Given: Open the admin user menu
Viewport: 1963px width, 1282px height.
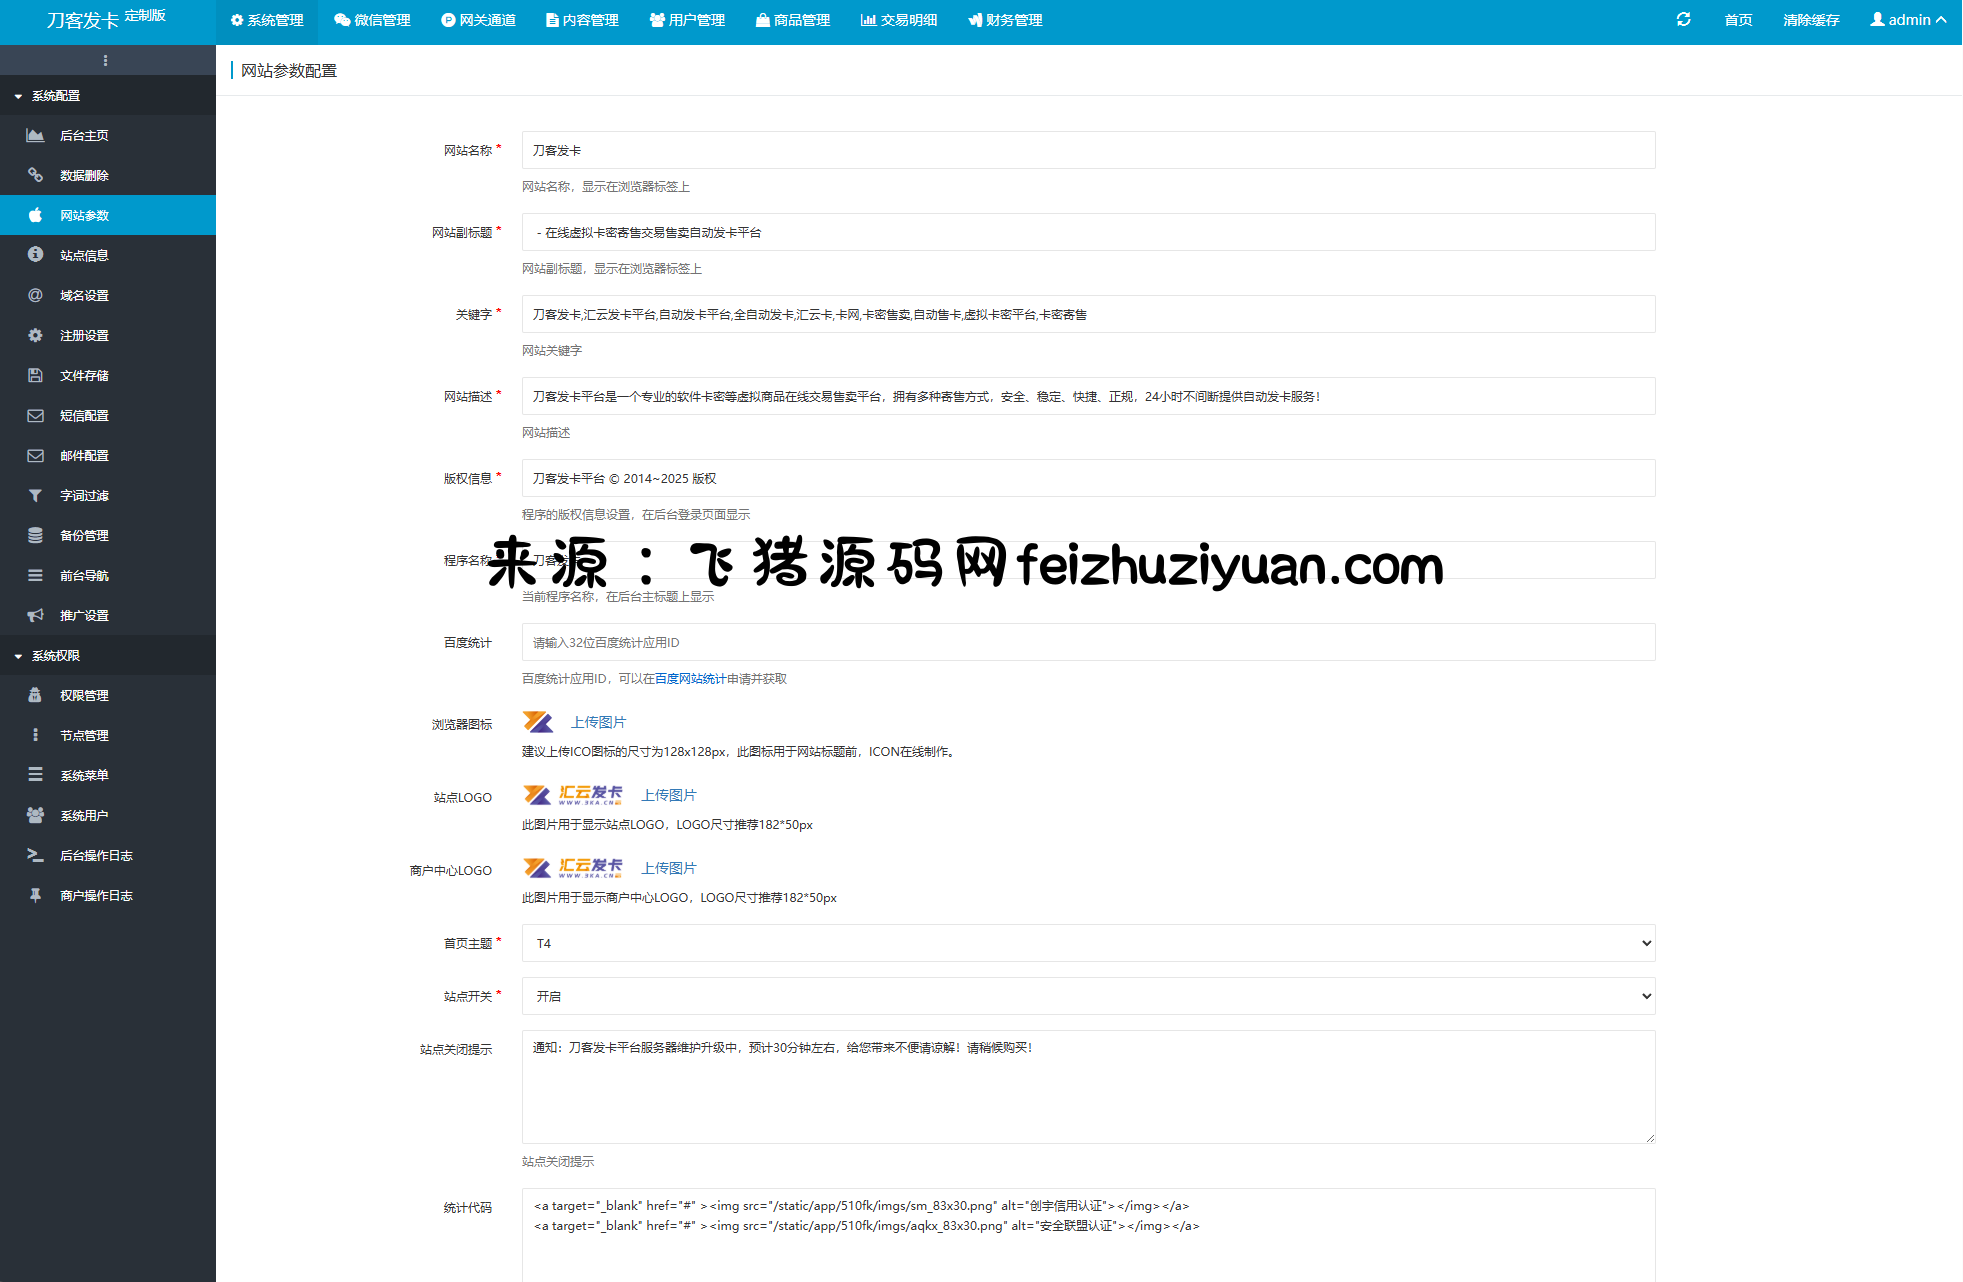Looking at the screenshot, I should click(x=1908, y=20).
